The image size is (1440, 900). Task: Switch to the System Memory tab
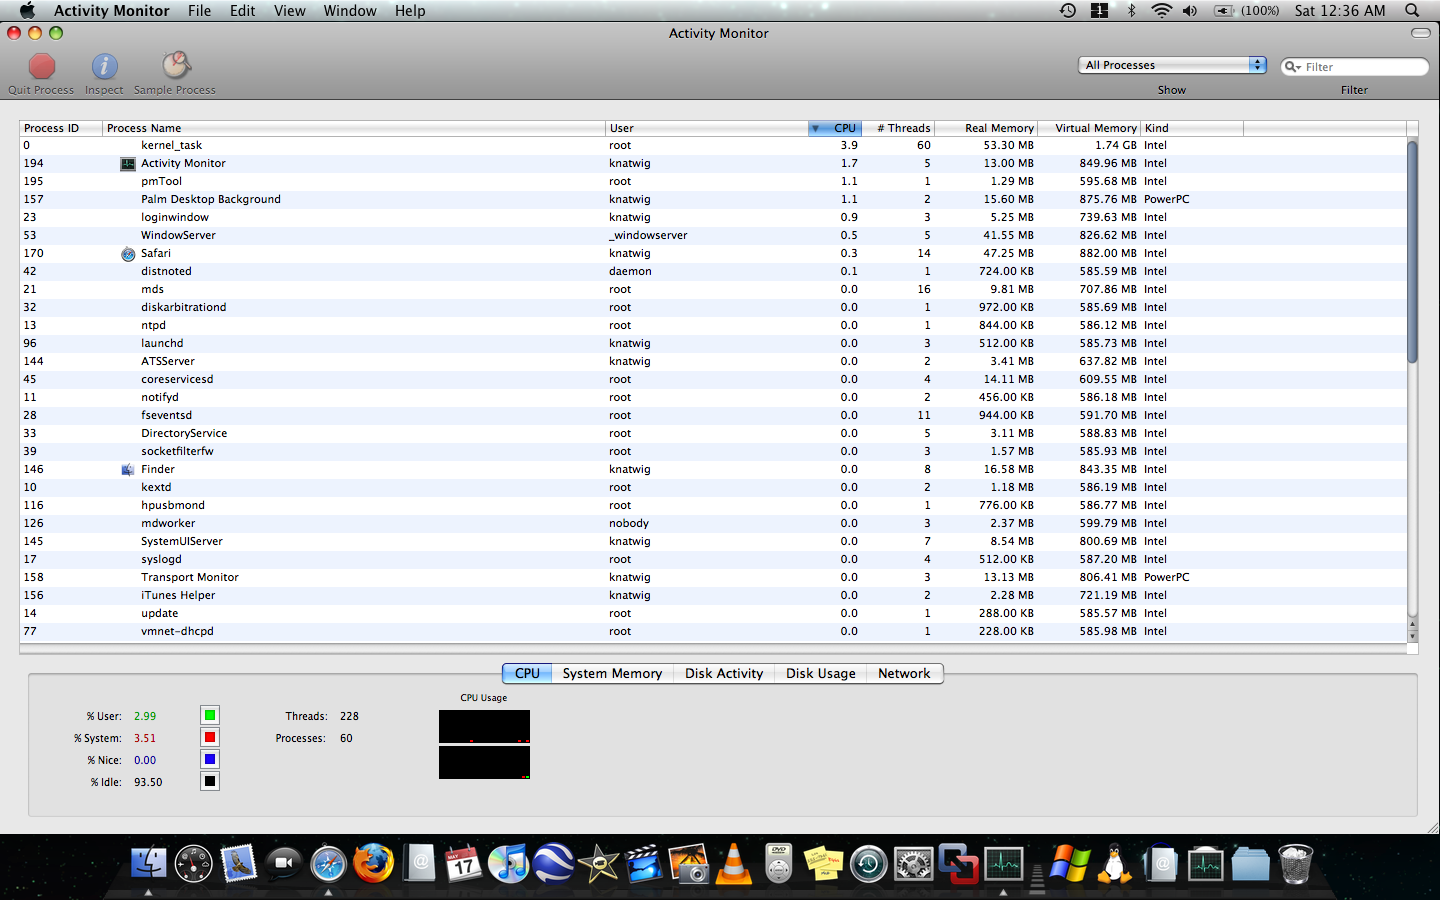tap(612, 674)
